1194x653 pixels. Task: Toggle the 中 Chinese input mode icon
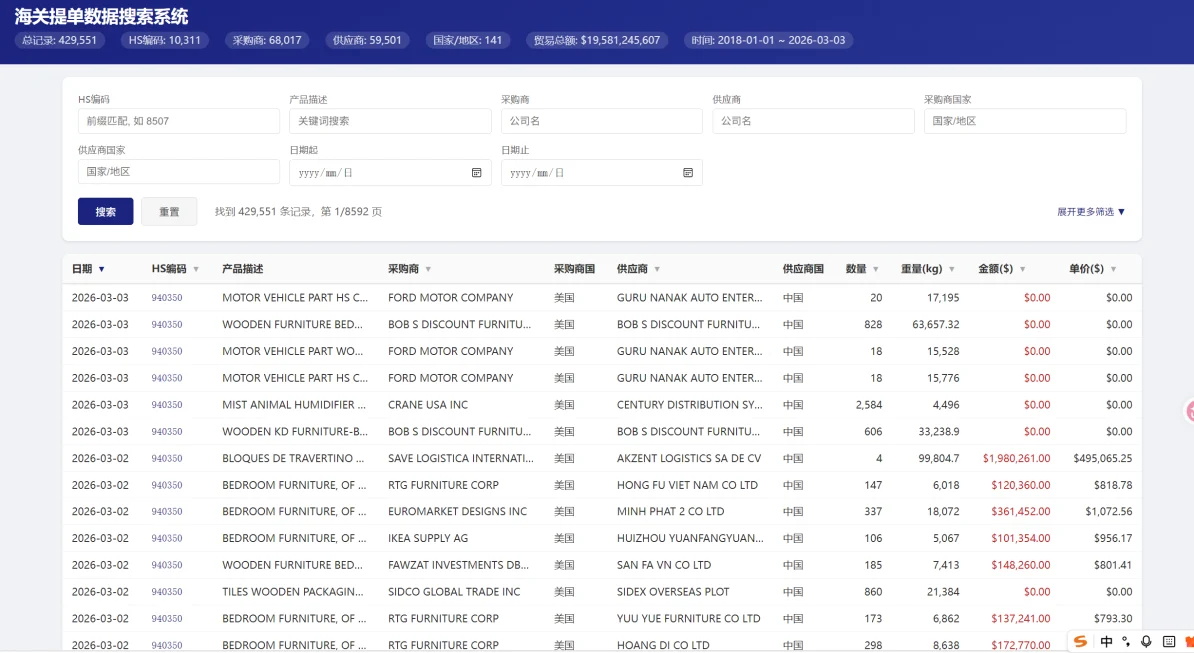point(1106,642)
